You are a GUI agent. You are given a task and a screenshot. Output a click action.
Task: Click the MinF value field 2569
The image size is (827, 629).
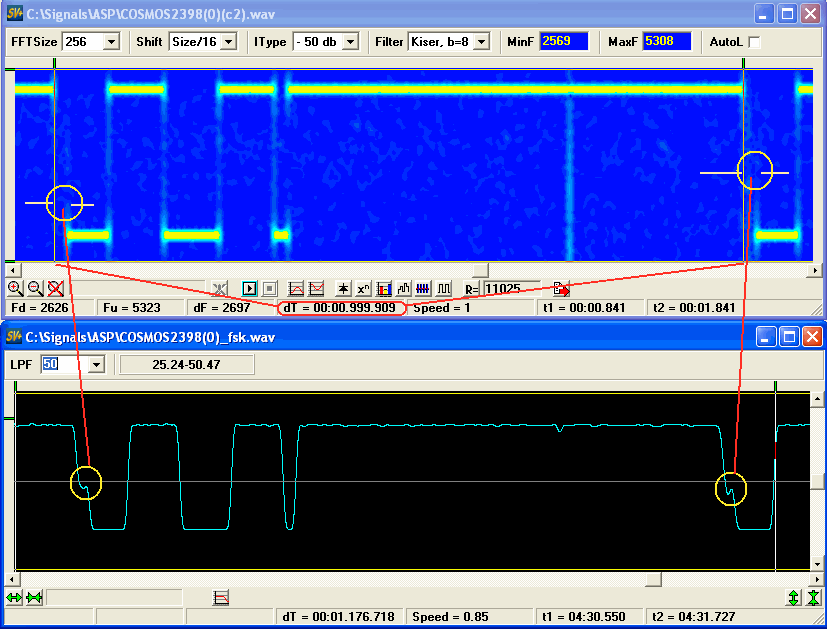(564, 42)
